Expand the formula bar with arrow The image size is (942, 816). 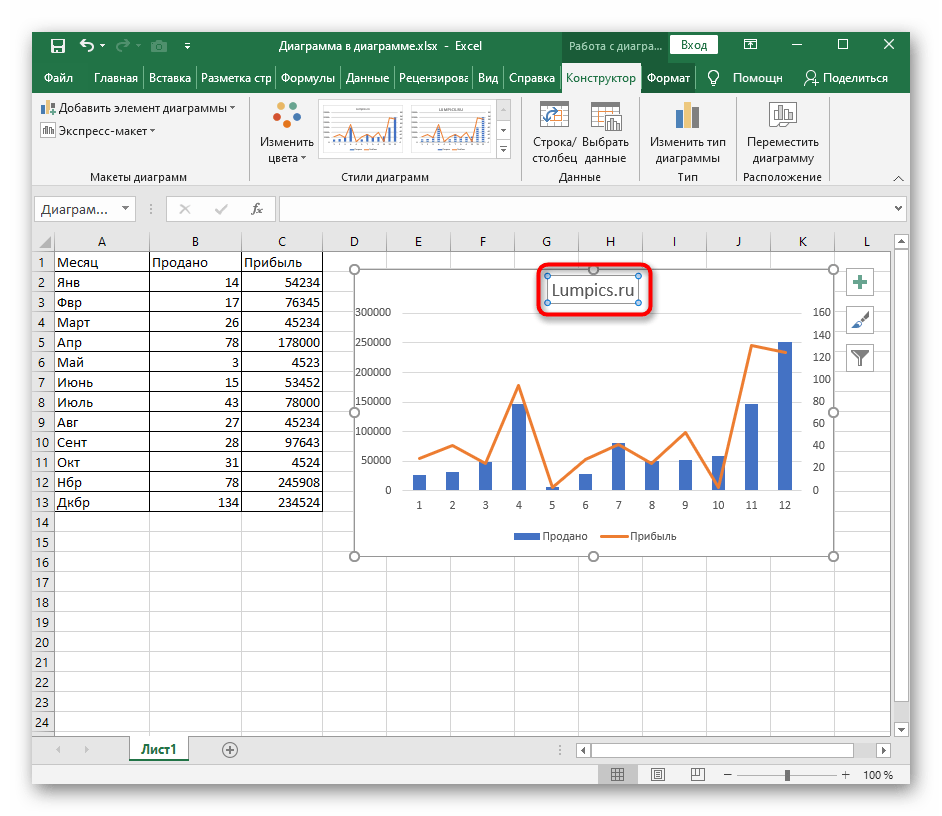(898, 209)
